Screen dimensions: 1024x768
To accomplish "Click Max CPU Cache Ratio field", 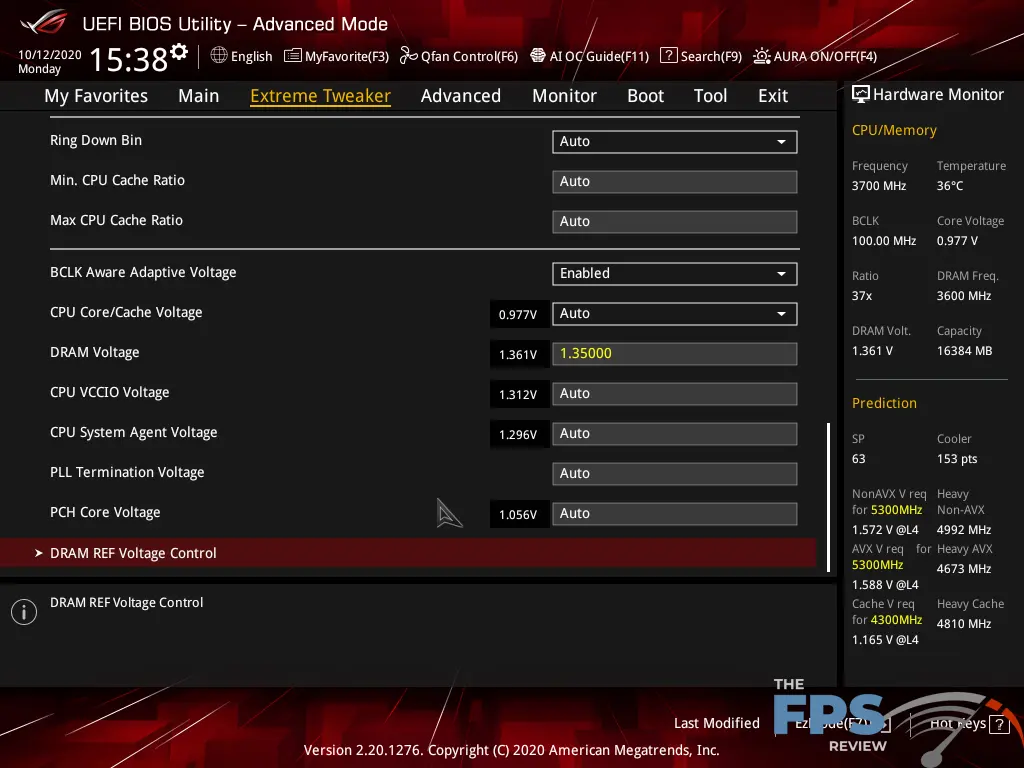I will (675, 221).
